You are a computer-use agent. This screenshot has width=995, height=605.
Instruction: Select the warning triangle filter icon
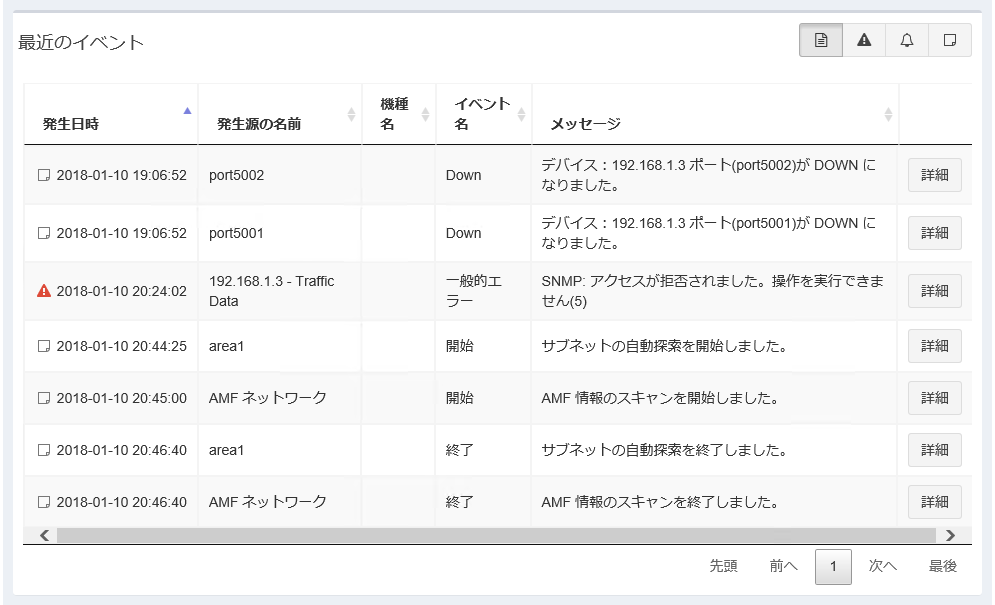[x=864, y=40]
